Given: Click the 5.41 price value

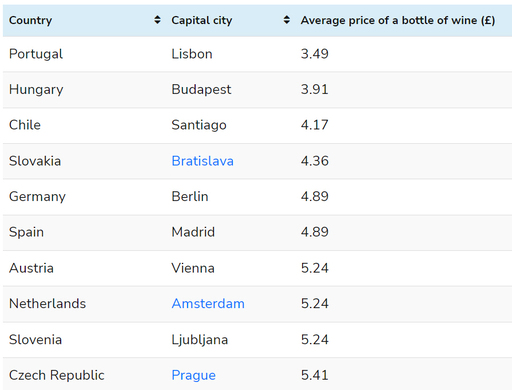Looking at the screenshot, I should tap(315, 375).
